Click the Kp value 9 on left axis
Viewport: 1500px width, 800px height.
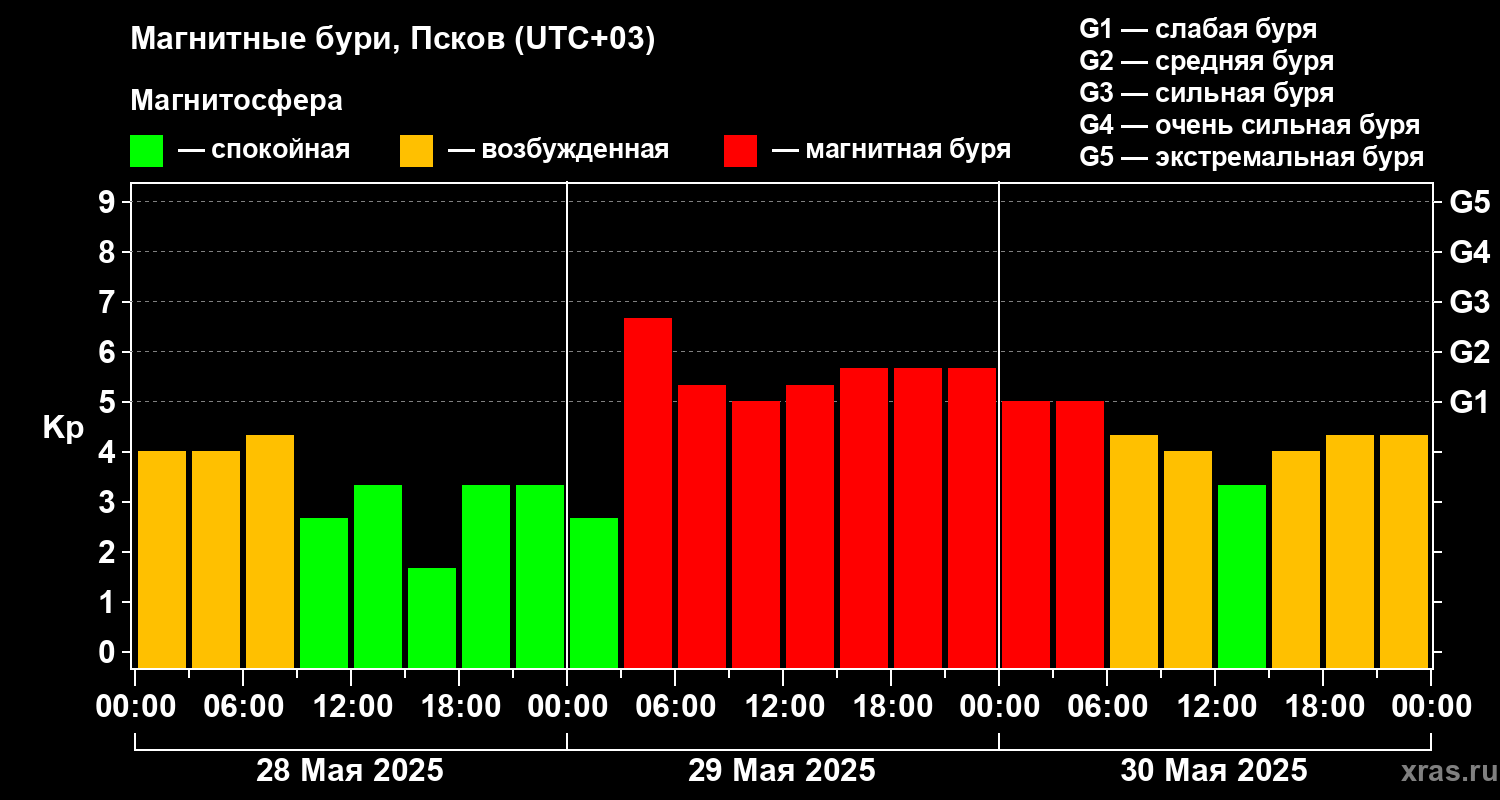point(109,202)
